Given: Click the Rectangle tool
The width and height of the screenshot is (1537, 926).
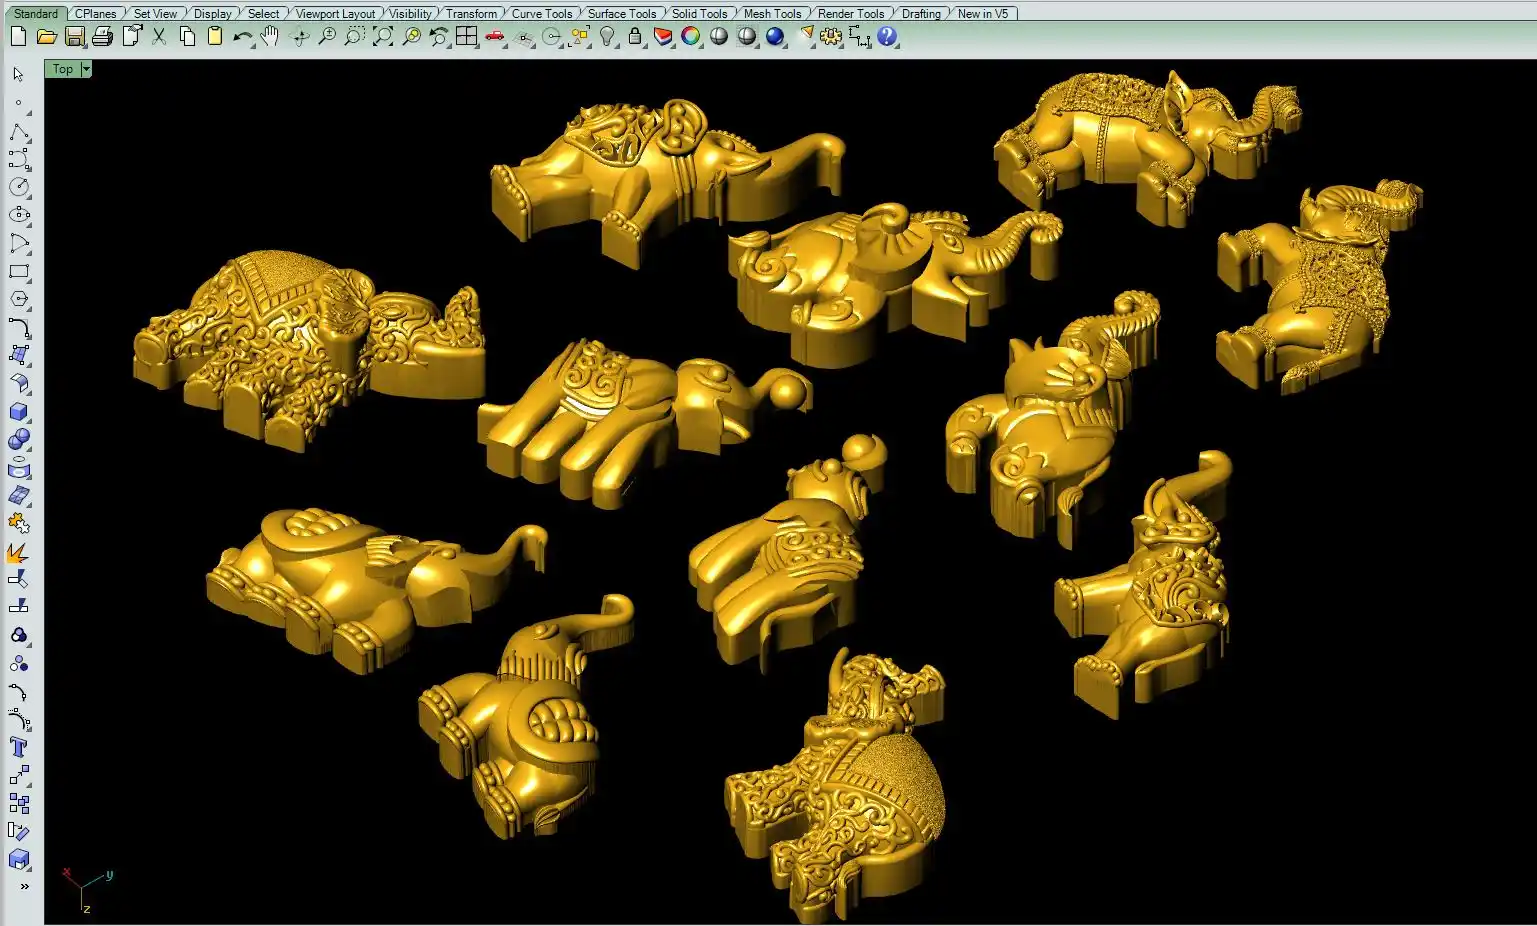Looking at the screenshot, I should pos(18,271).
